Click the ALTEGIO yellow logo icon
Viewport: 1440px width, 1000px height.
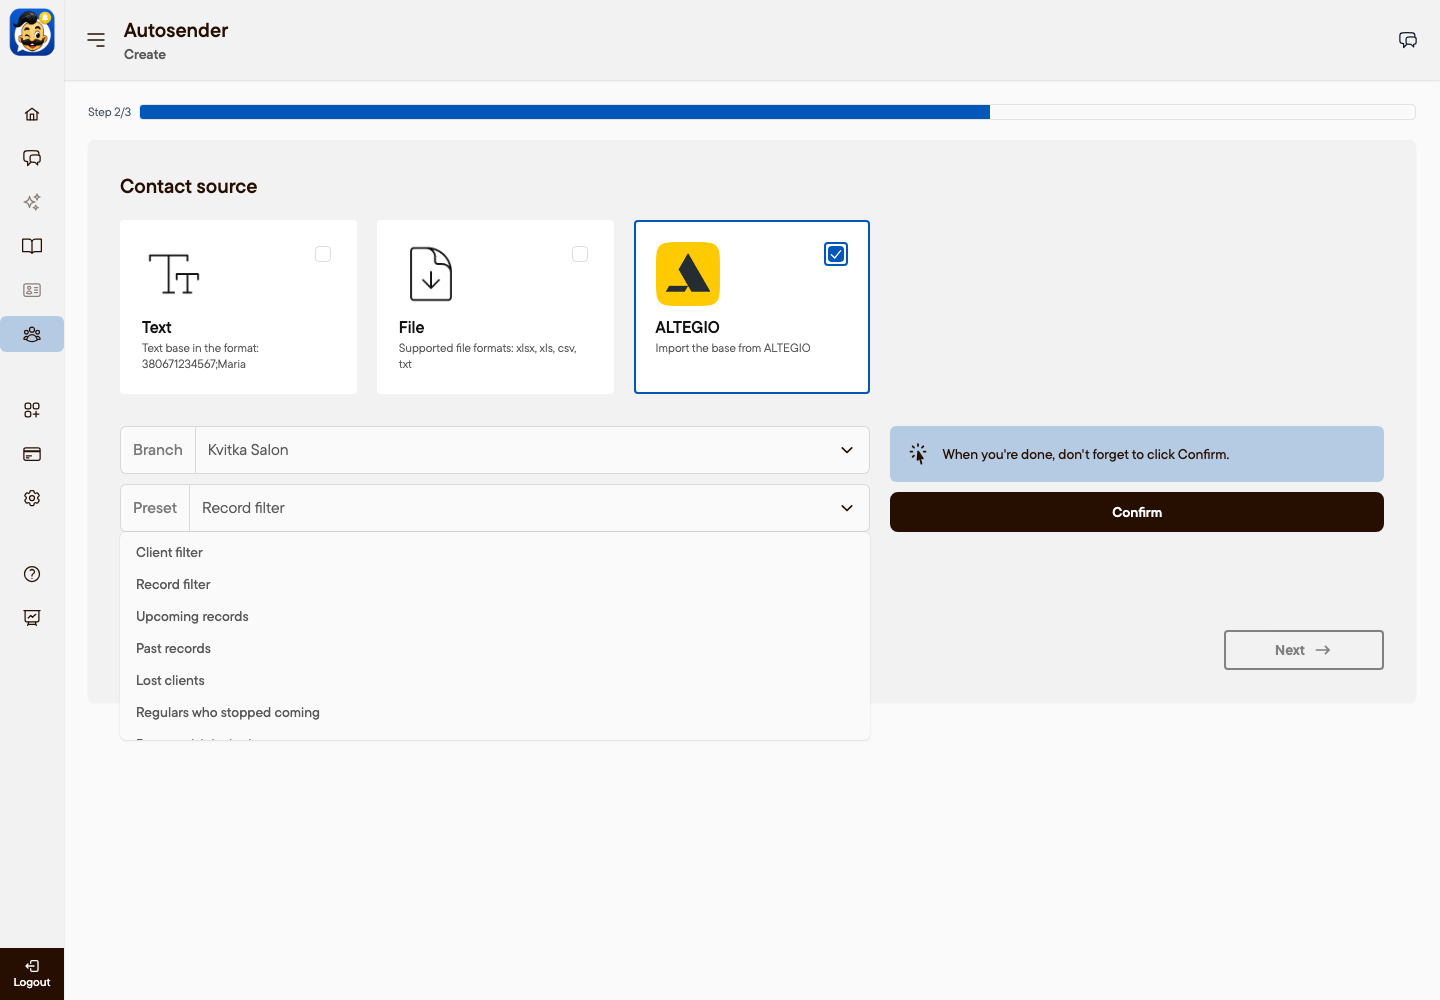pyautogui.click(x=688, y=274)
